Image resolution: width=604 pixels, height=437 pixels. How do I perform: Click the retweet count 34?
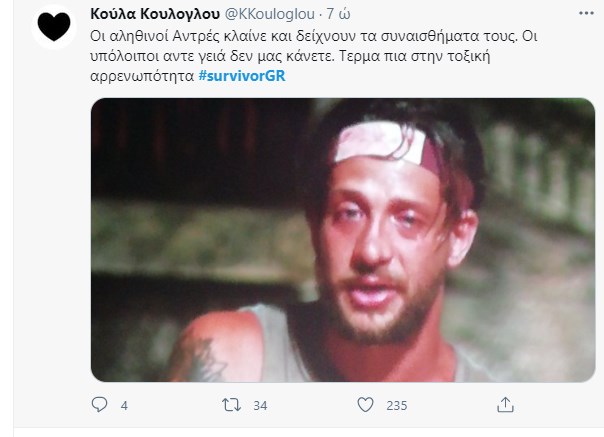[260, 405]
